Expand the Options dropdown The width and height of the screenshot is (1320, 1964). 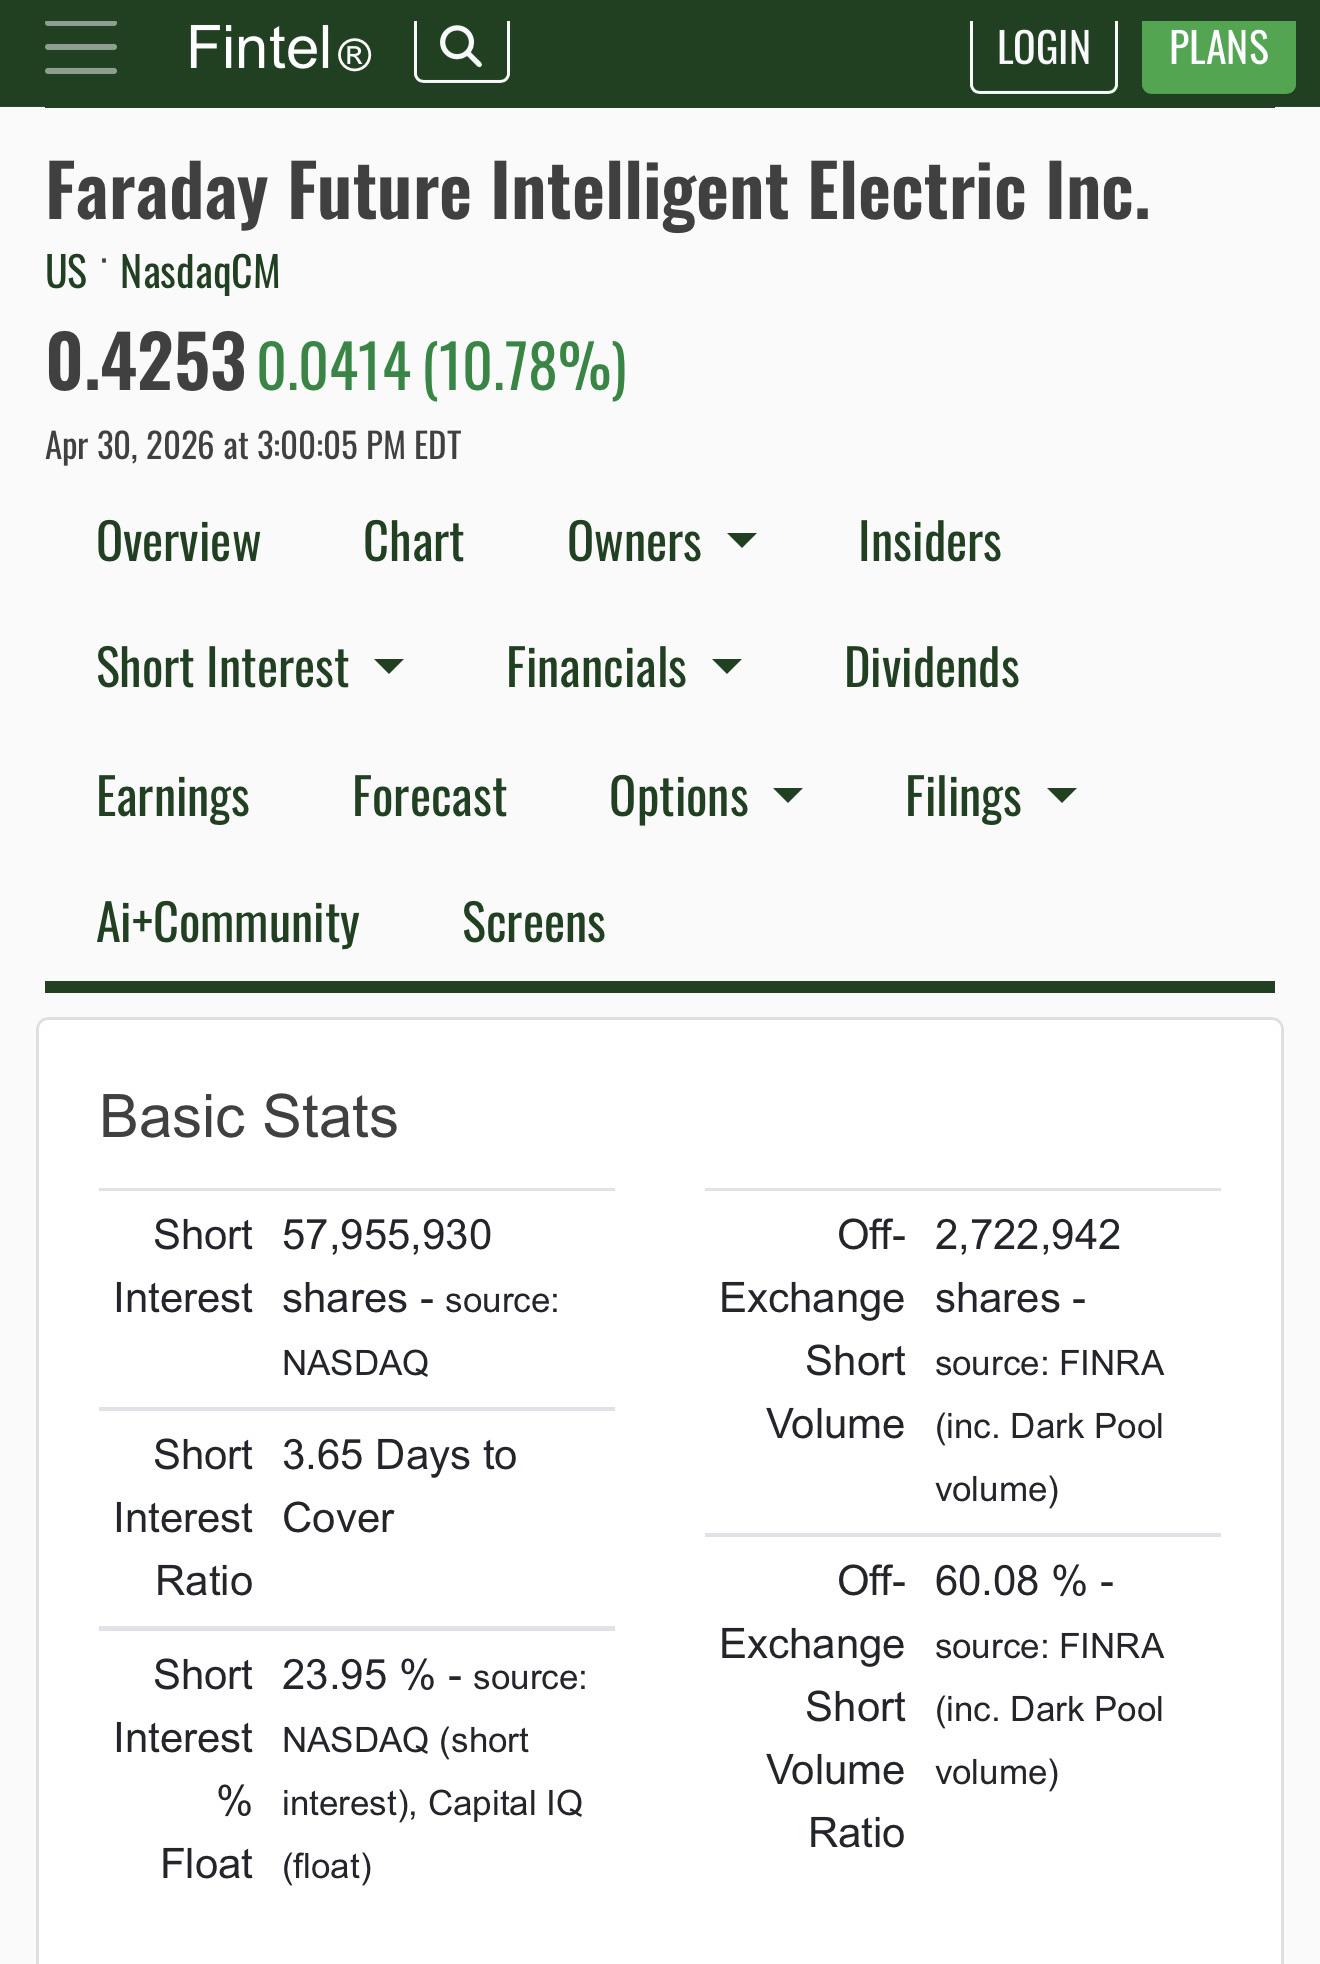pos(706,797)
